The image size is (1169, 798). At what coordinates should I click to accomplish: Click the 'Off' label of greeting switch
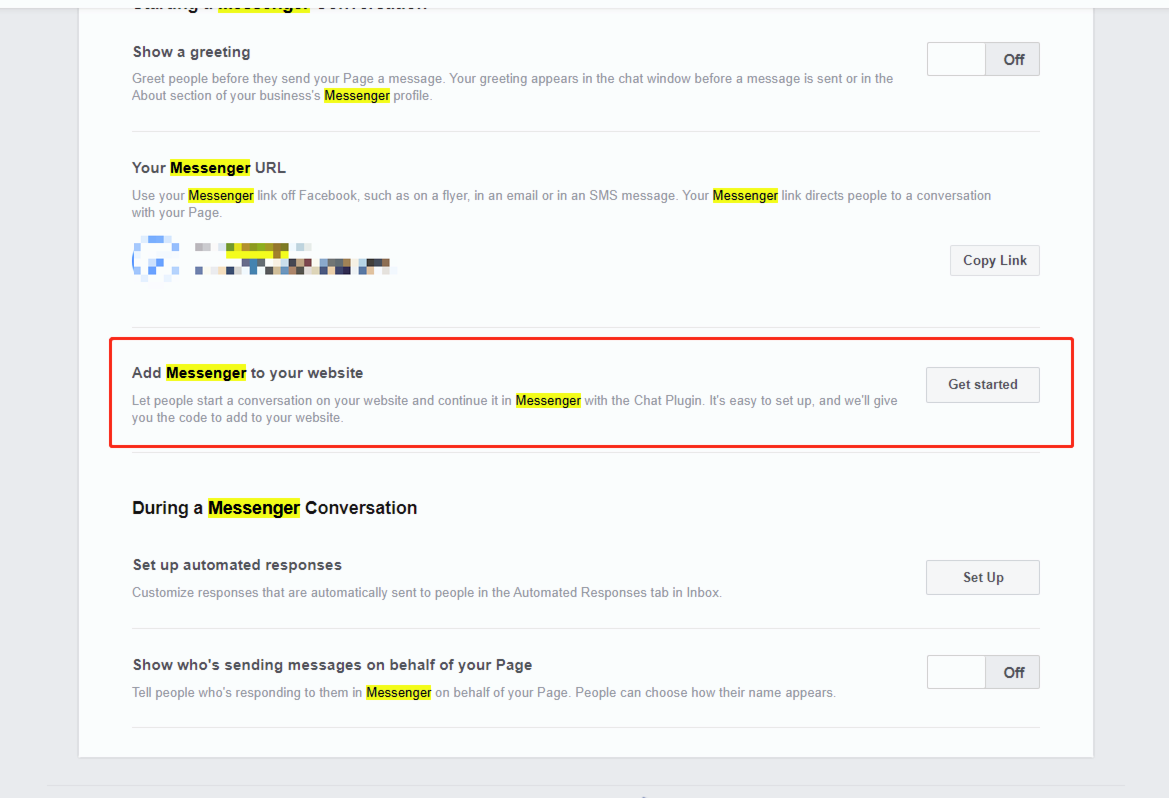click(1013, 60)
